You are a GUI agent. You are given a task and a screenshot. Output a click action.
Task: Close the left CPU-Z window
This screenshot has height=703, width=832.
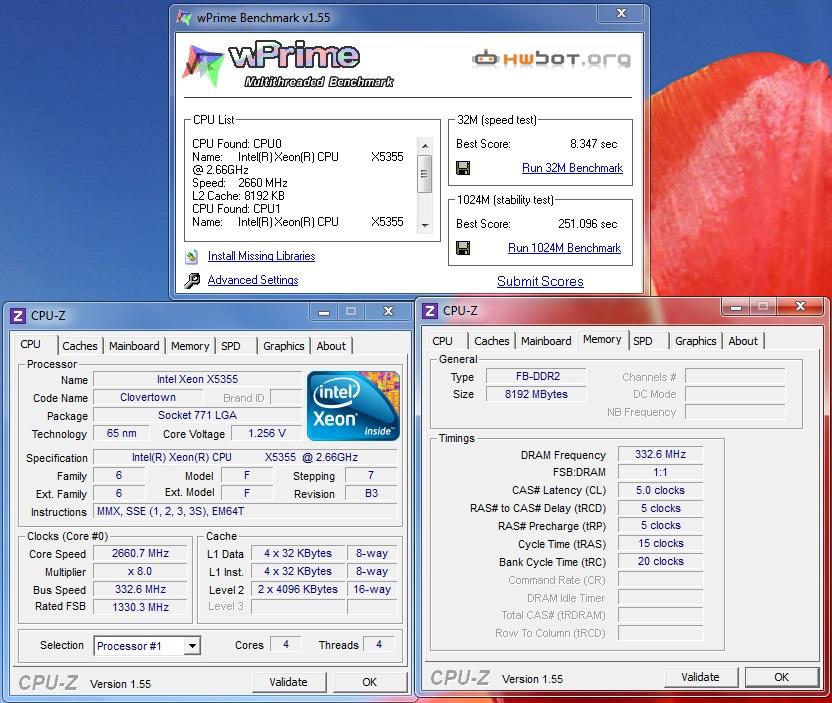pyautogui.click(x=388, y=311)
